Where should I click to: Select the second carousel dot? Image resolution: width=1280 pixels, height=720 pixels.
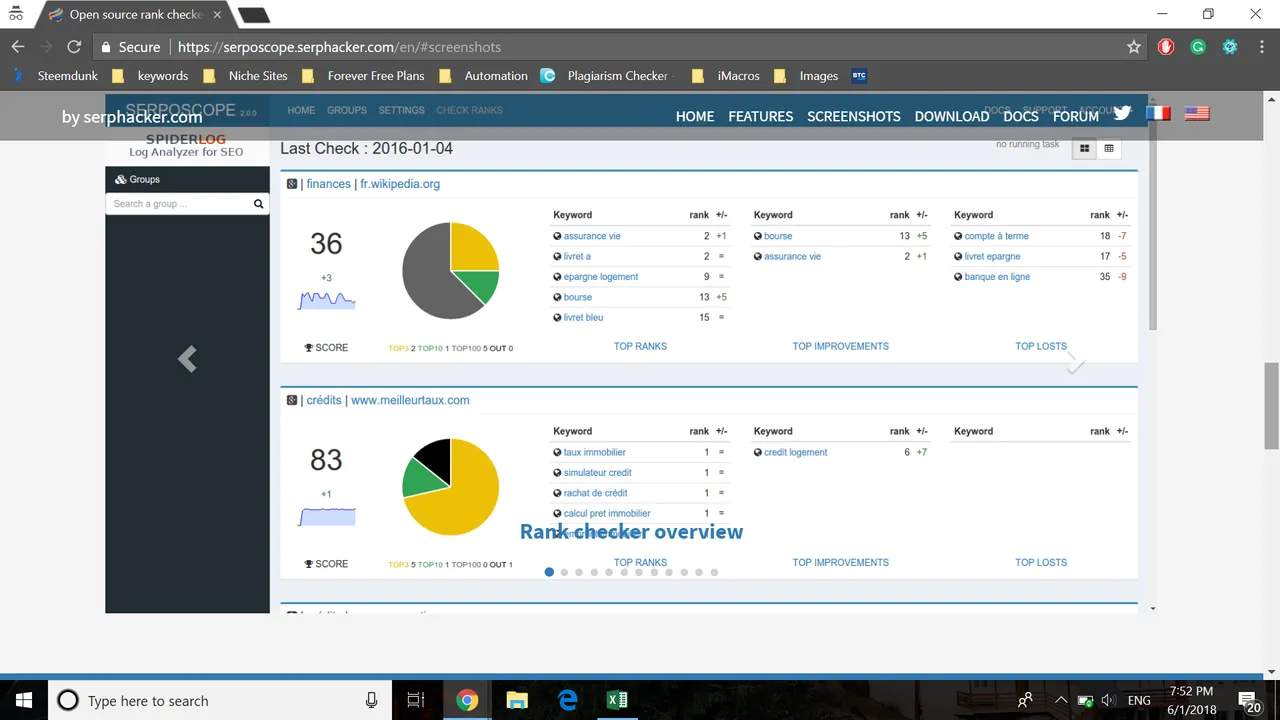pos(564,572)
